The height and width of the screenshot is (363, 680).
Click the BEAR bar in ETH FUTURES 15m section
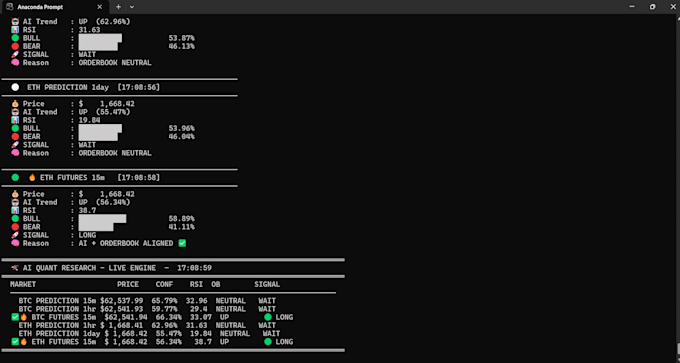tap(96, 227)
